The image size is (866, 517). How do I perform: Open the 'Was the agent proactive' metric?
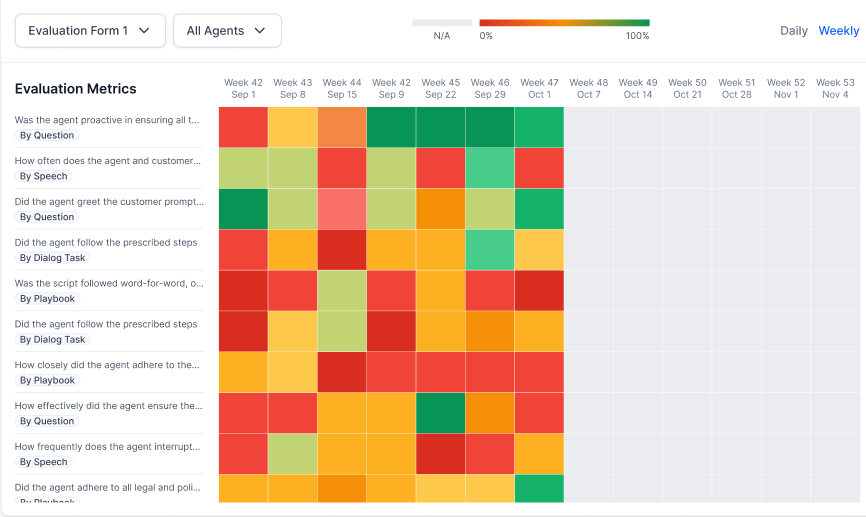(107, 120)
